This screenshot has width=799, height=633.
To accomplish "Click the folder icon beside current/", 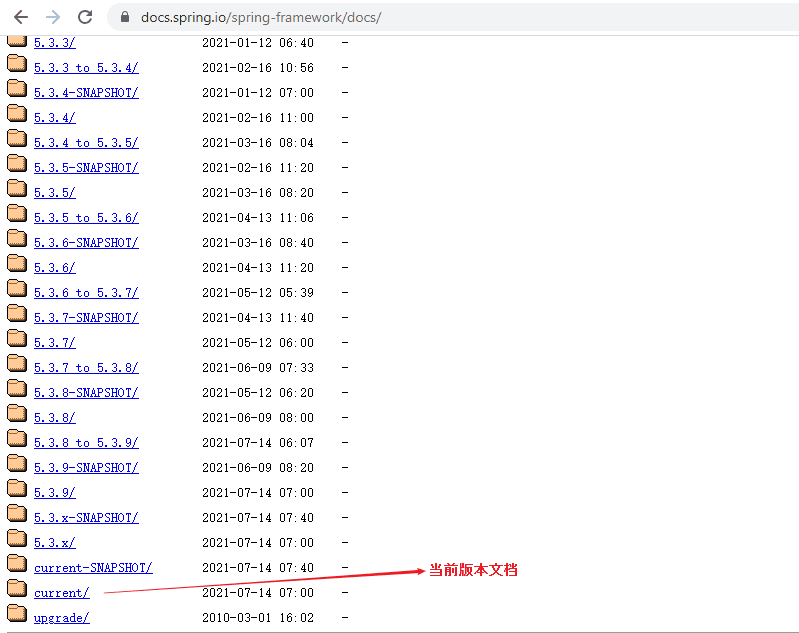I will 17,588.
